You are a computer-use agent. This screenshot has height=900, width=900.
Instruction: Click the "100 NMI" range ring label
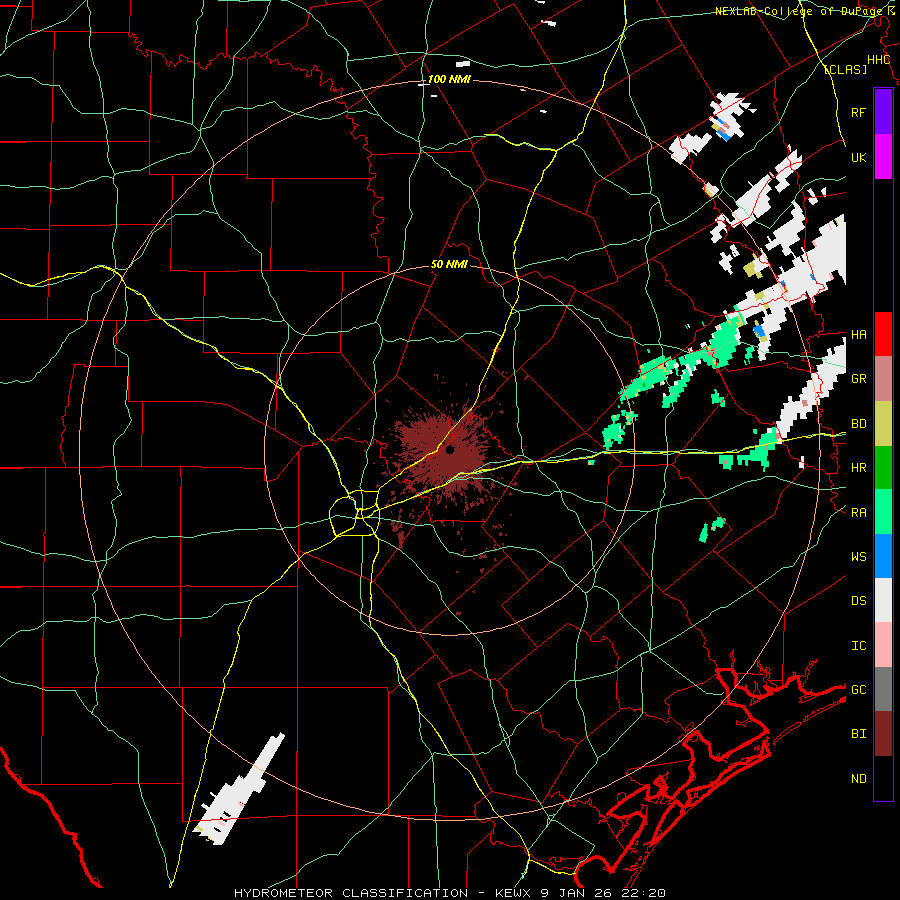tap(449, 79)
